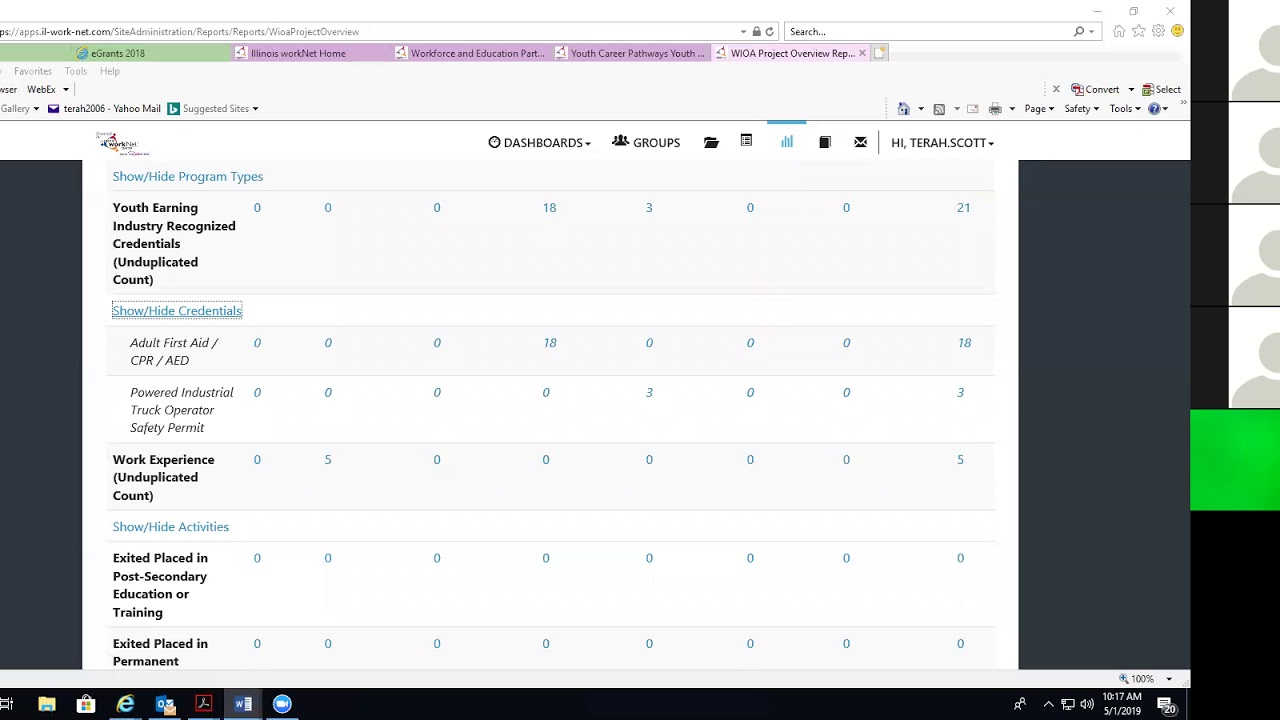Open Outlook from taskbar
The width and height of the screenshot is (1280, 720).
[x=165, y=704]
